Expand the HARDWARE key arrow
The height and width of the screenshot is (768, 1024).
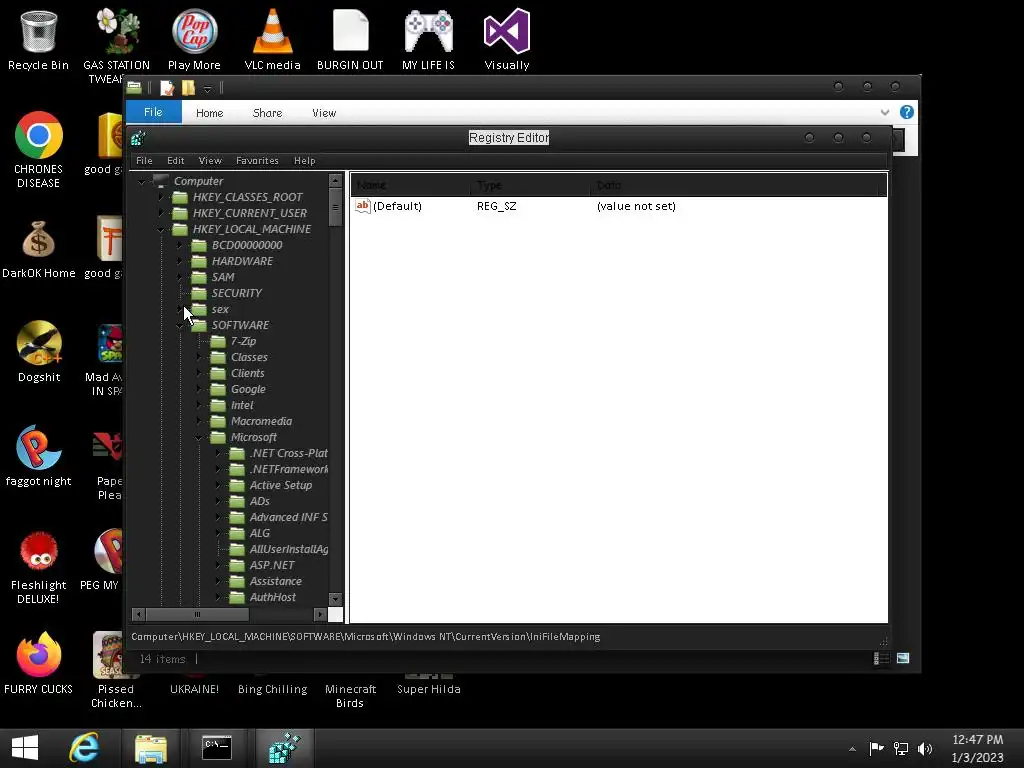180,261
